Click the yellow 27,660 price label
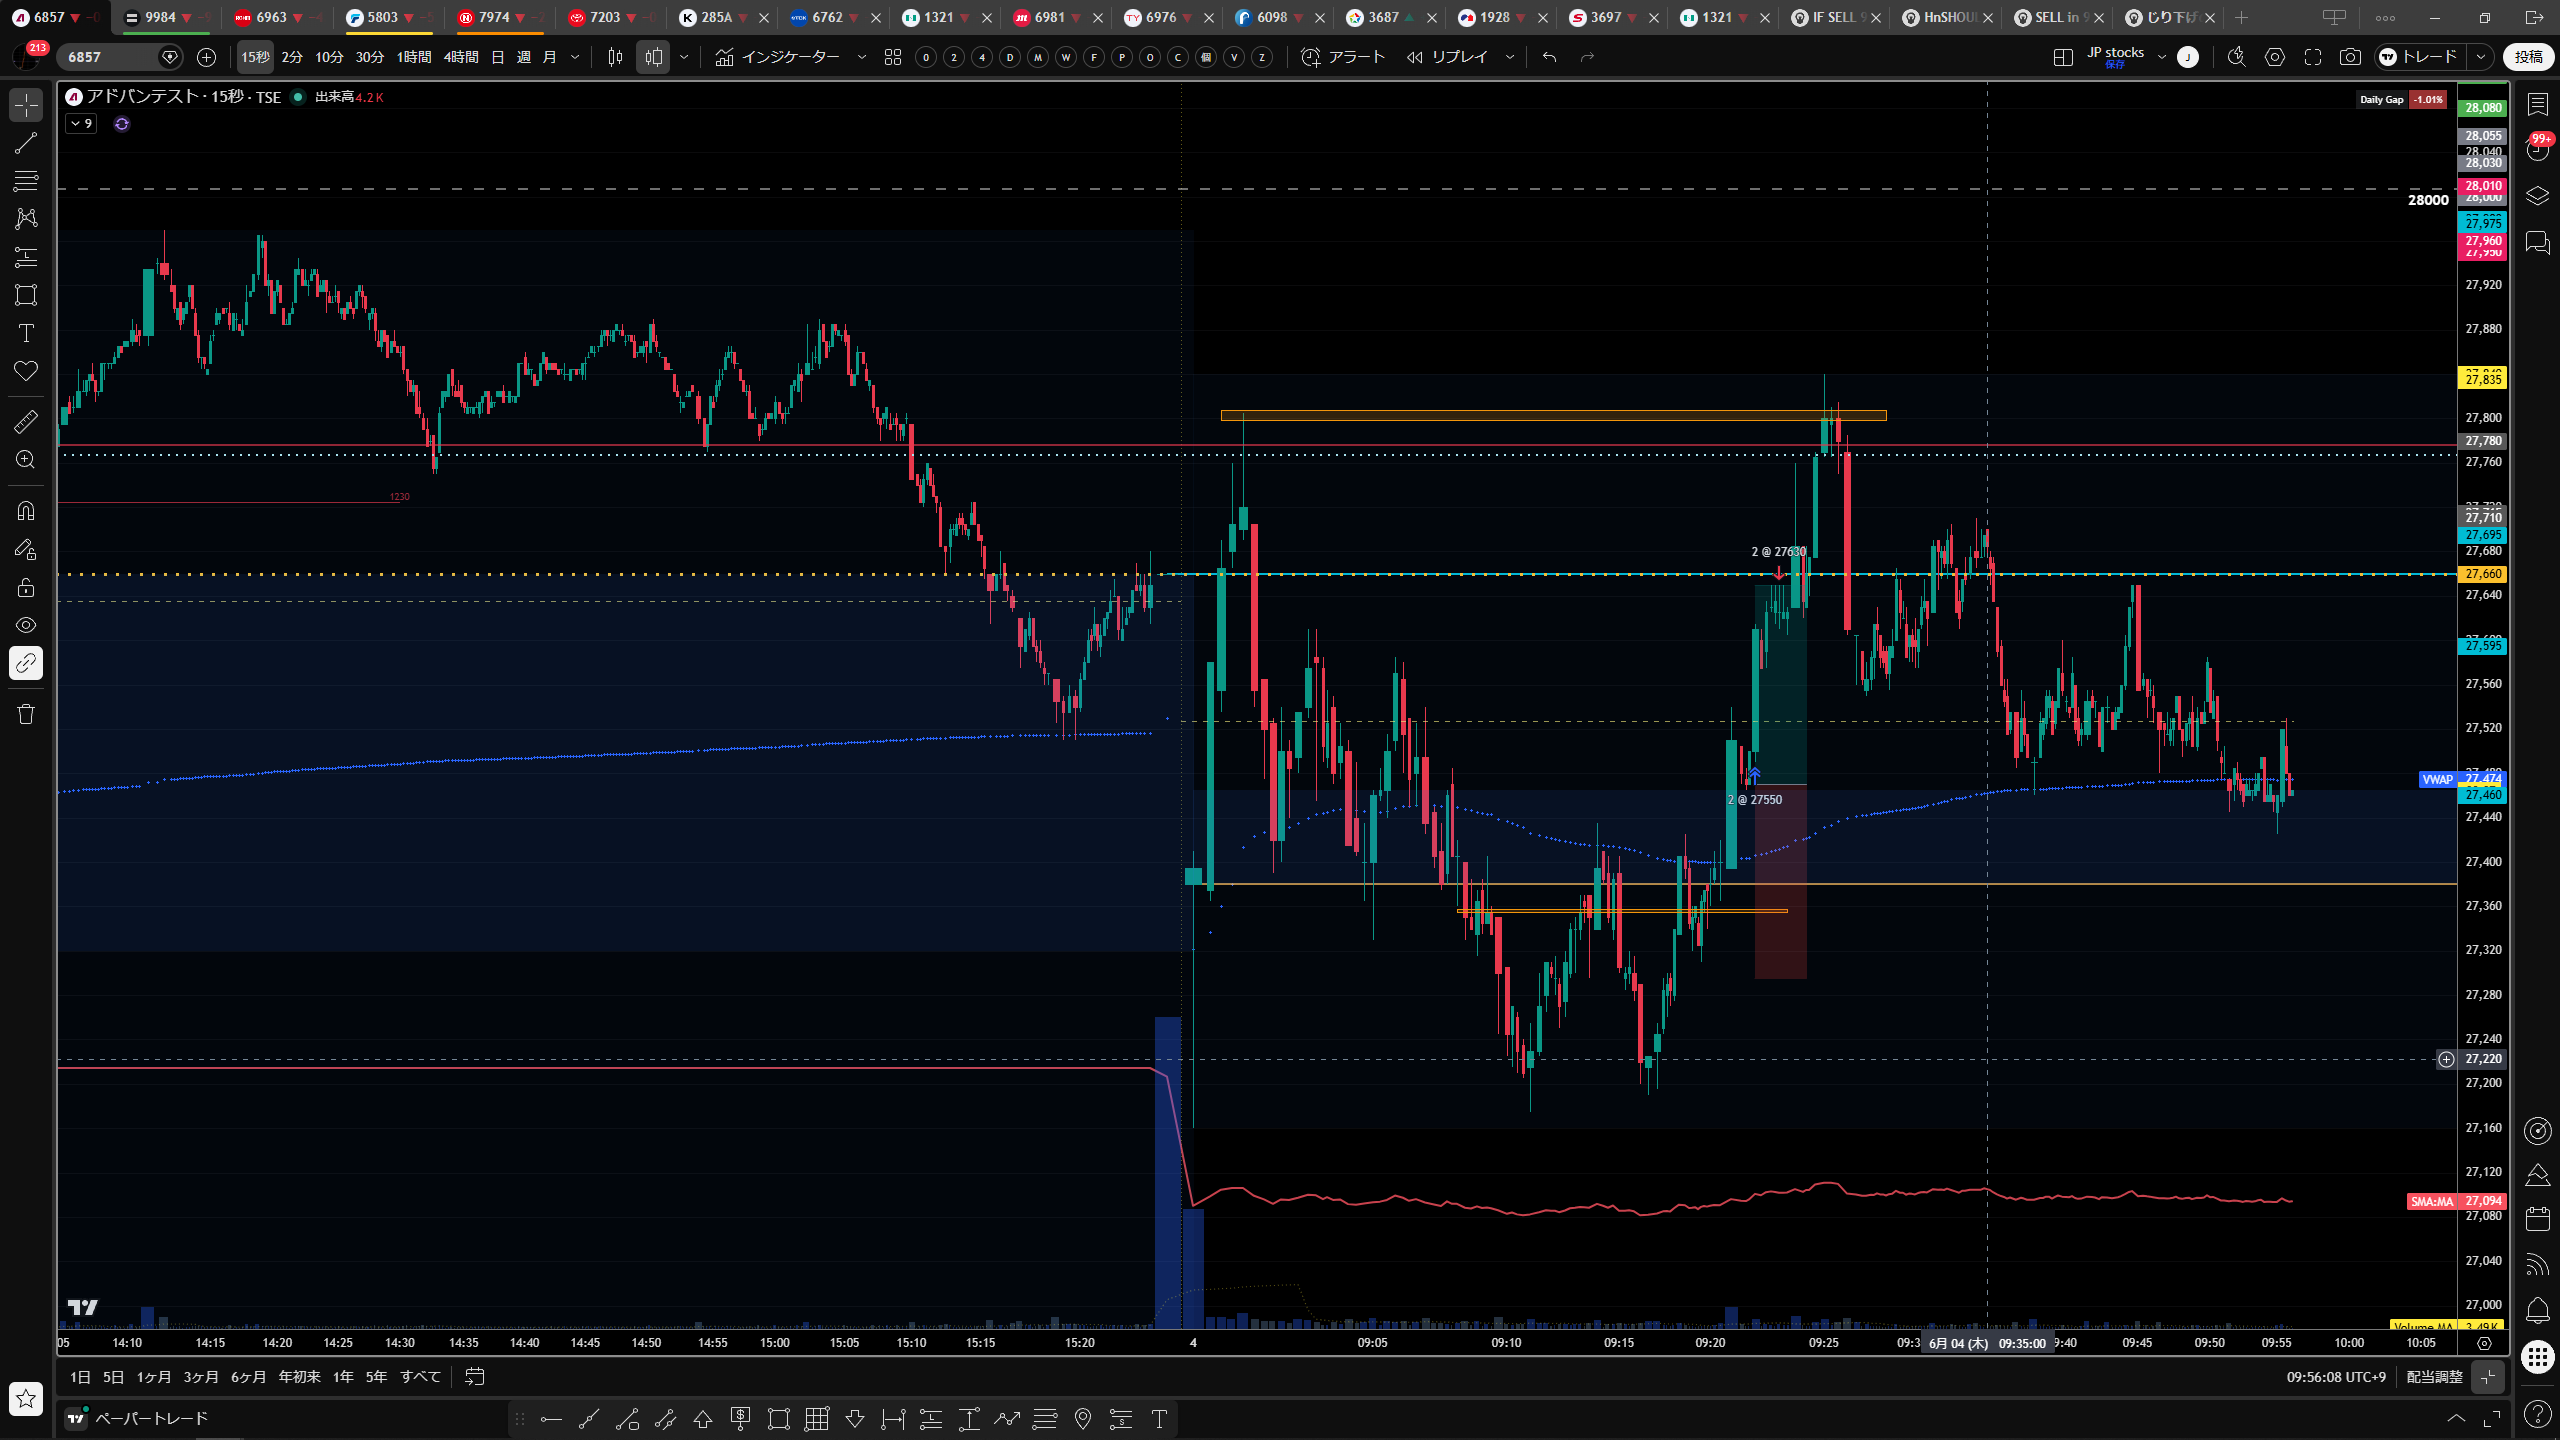 [x=2483, y=574]
